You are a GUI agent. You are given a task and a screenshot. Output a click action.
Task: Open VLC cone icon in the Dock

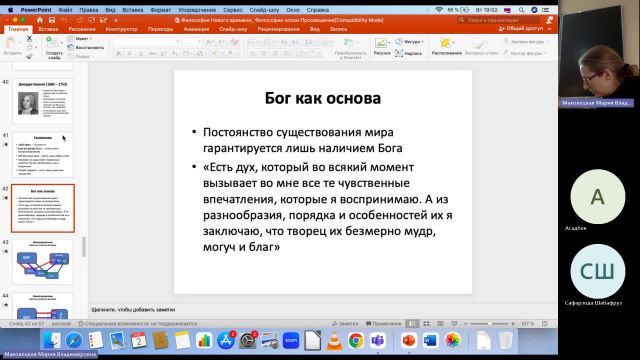[334, 340]
